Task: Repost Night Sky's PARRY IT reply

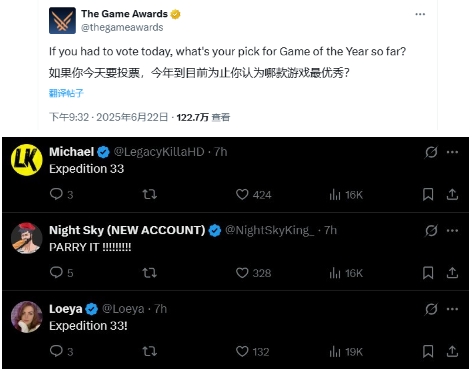Action: (150, 273)
